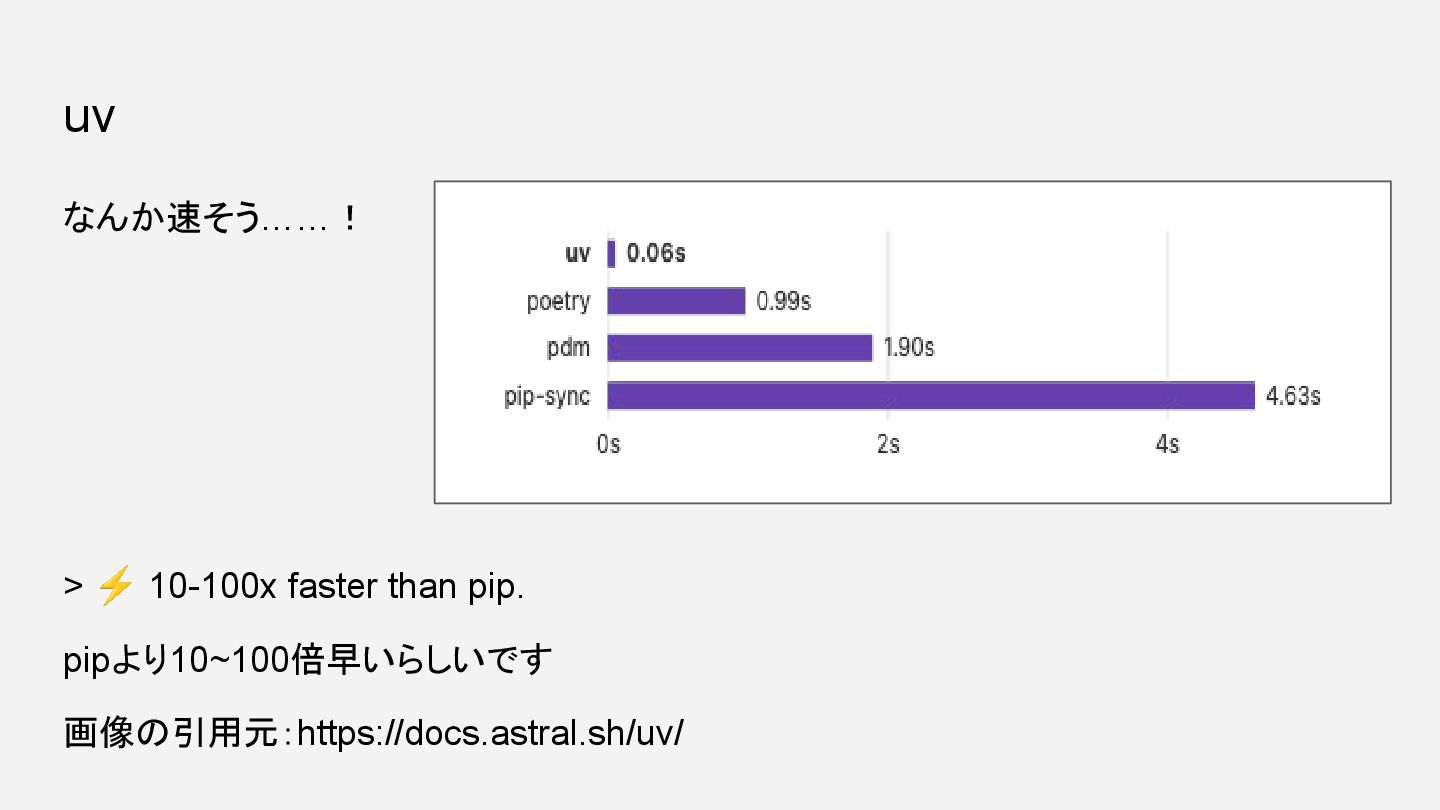Image resolution: width=1440 pixels, height=810 pixels.
Task: Click the poetry bar in chart
Action: coord(676,301)
